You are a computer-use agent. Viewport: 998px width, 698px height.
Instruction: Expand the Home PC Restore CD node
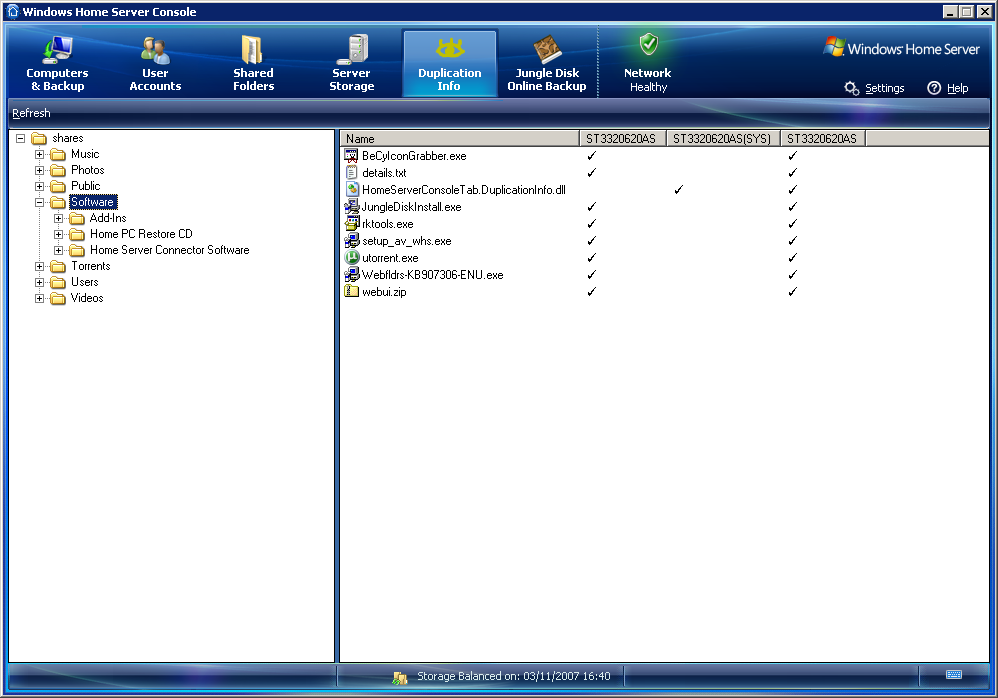click(x=59, y=234)
